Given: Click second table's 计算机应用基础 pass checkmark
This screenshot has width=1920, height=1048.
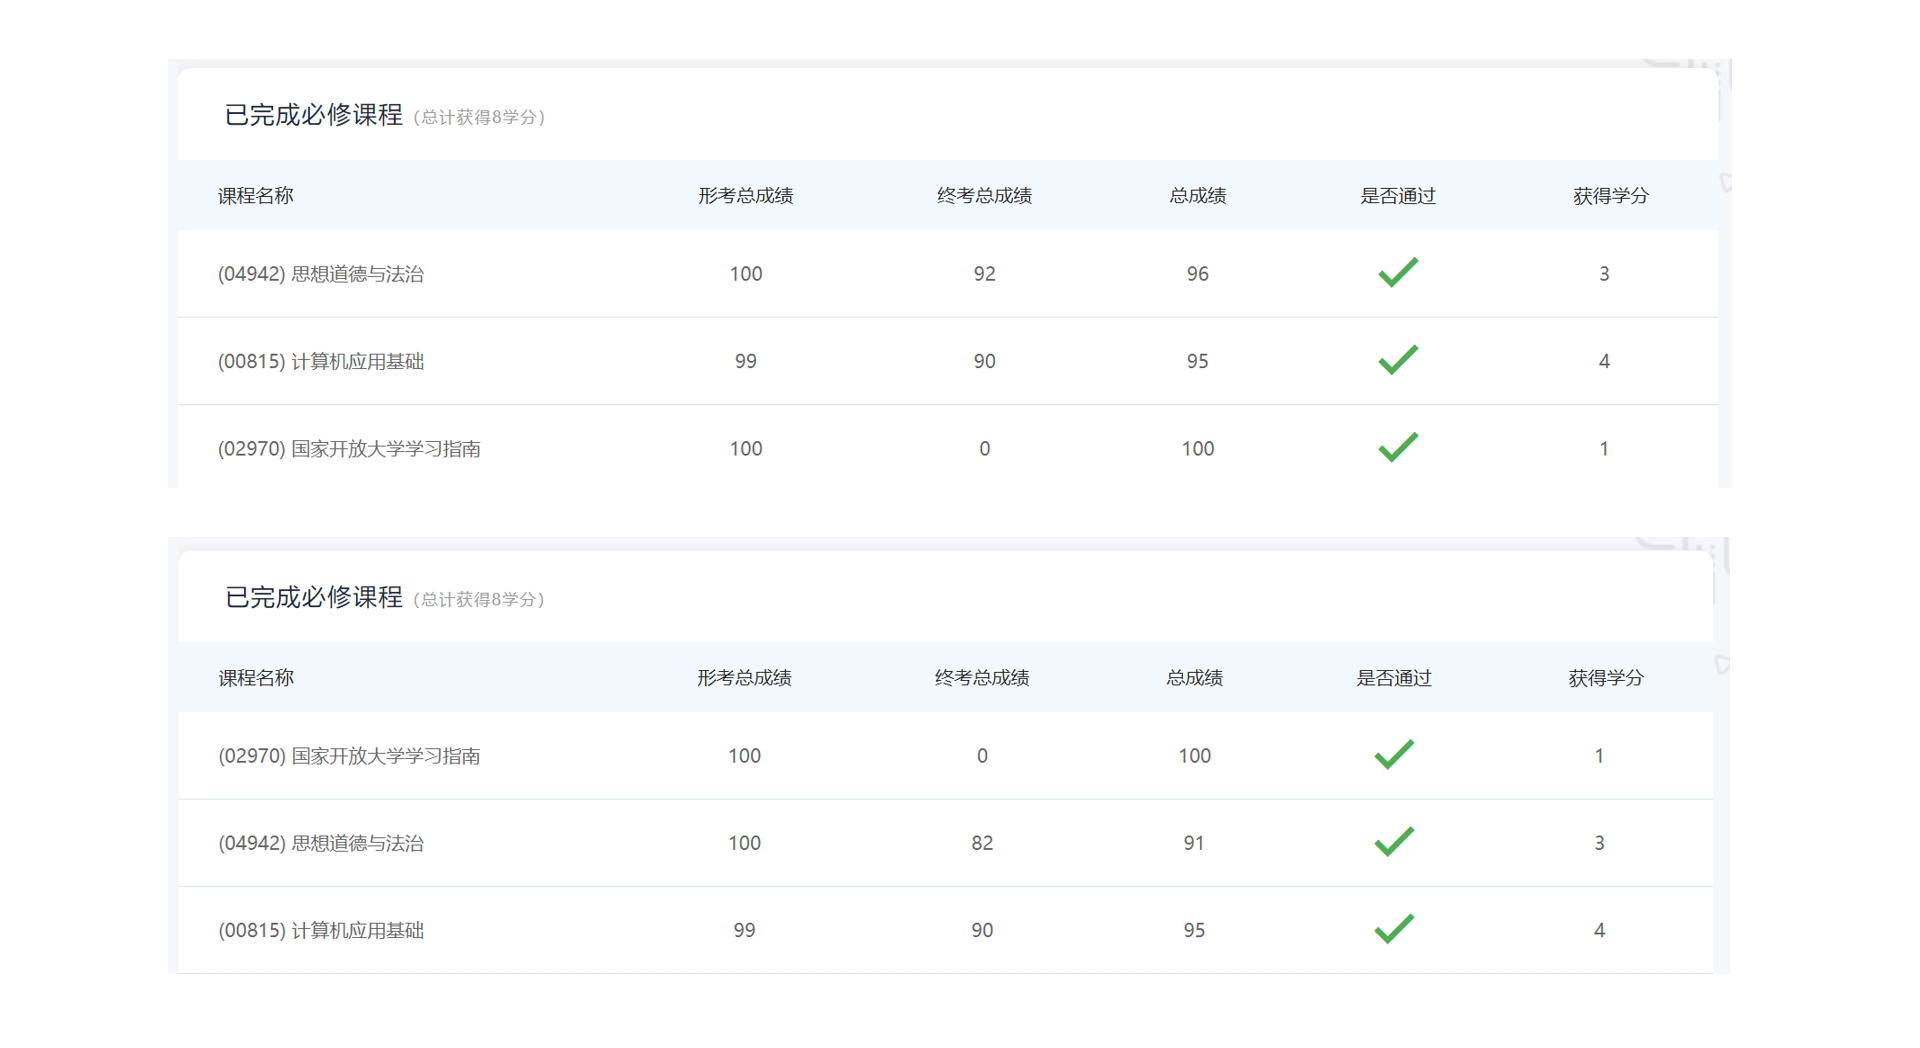Looking at the screenshot, I should (1394, 929).
